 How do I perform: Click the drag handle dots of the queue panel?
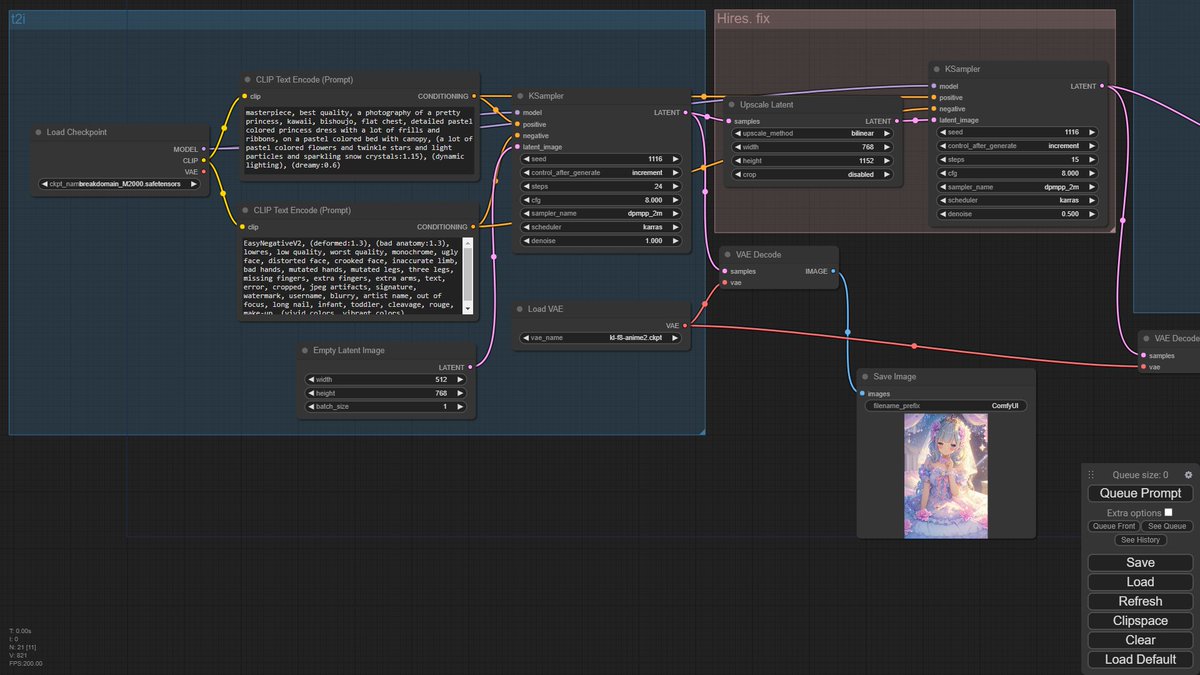click(x=1092, y=475)
